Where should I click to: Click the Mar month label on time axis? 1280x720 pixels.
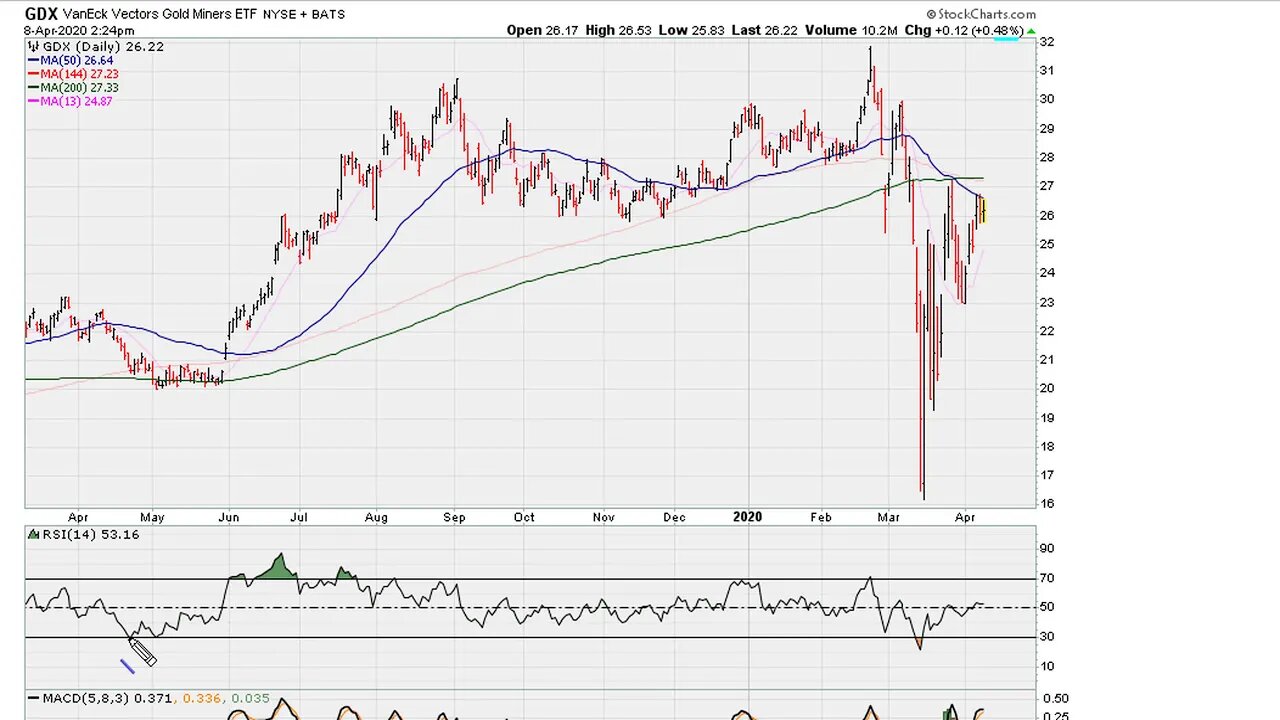889,517
